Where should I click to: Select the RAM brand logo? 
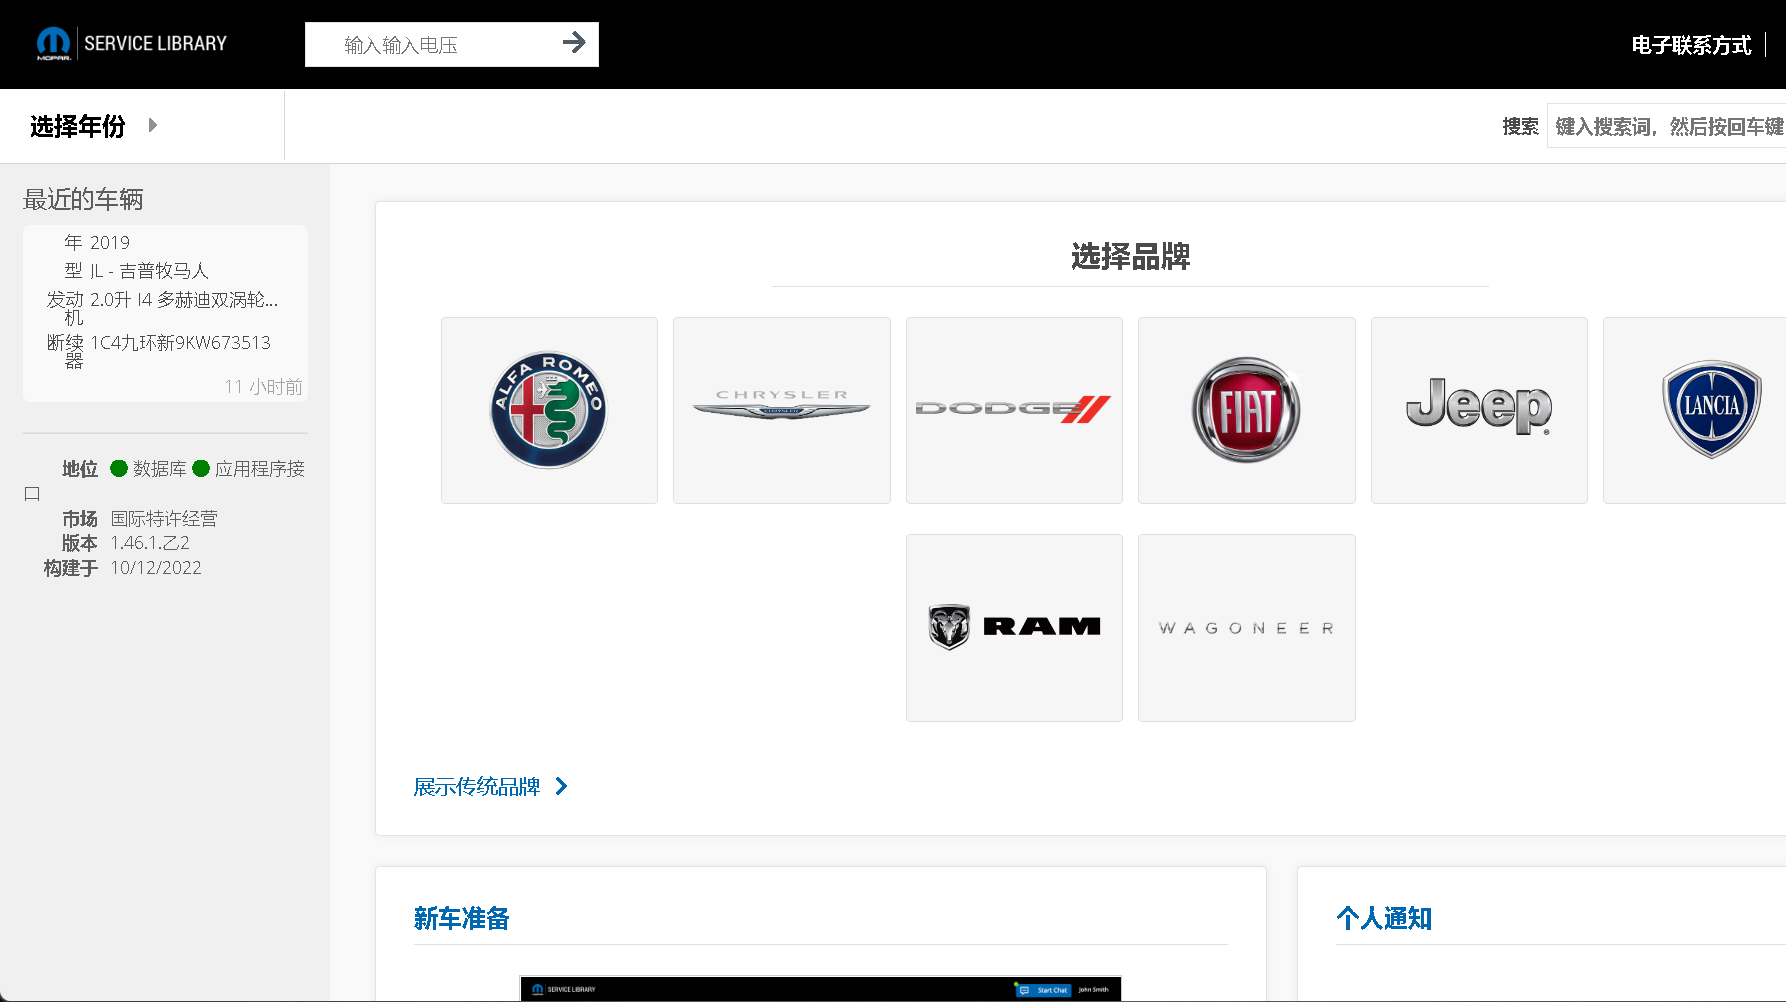point(1014,627)
